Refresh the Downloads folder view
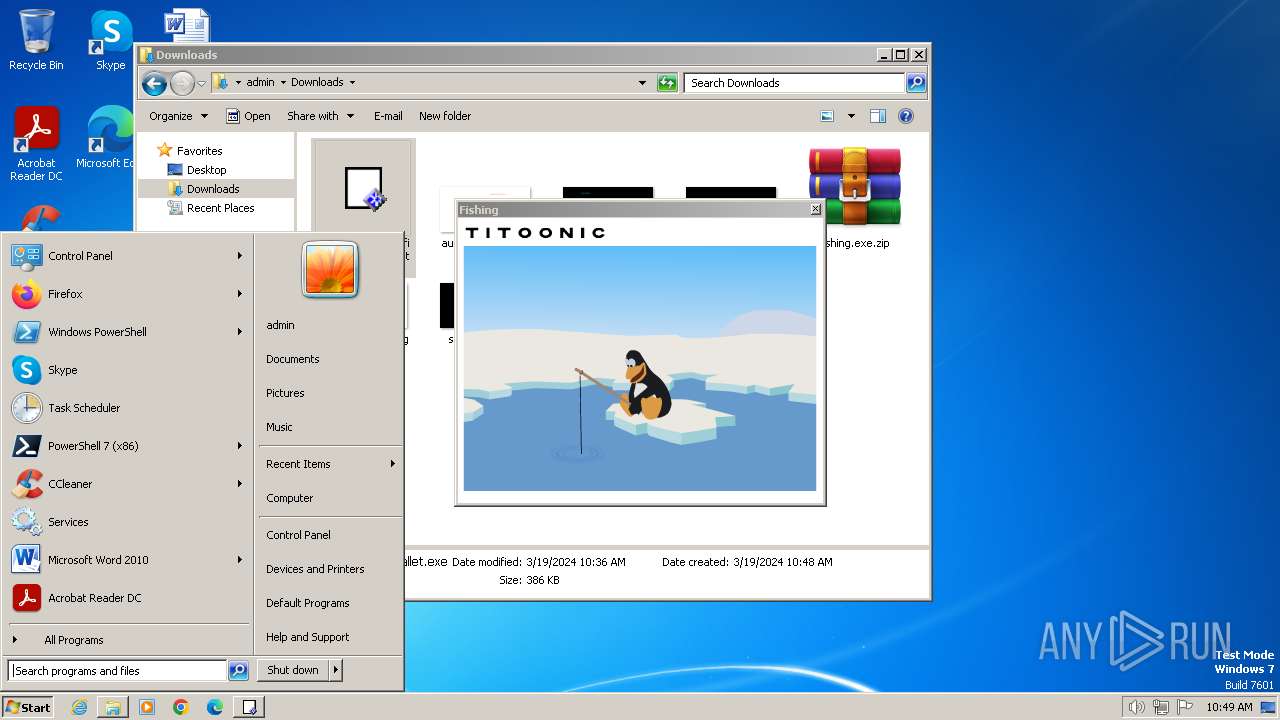This screenshot has width=1280, height=720. coord(667,83)
